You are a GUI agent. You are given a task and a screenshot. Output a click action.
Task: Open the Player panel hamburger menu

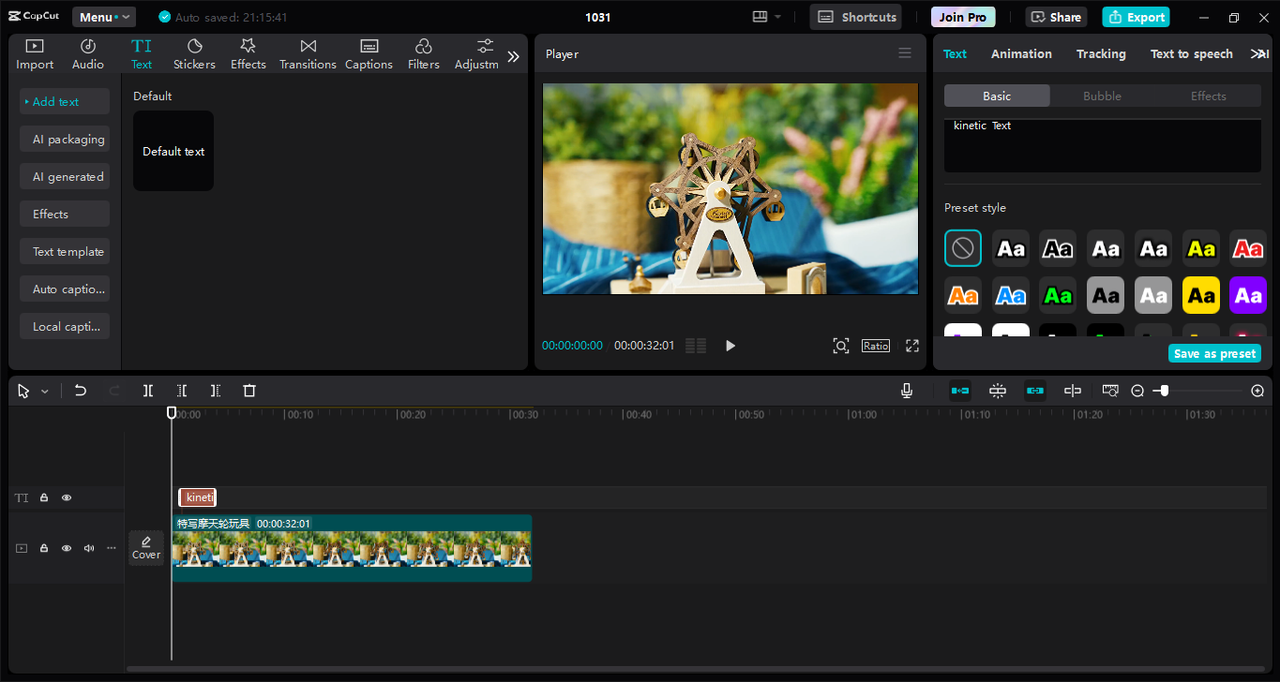pyautogui.click(x=905, y=54)
